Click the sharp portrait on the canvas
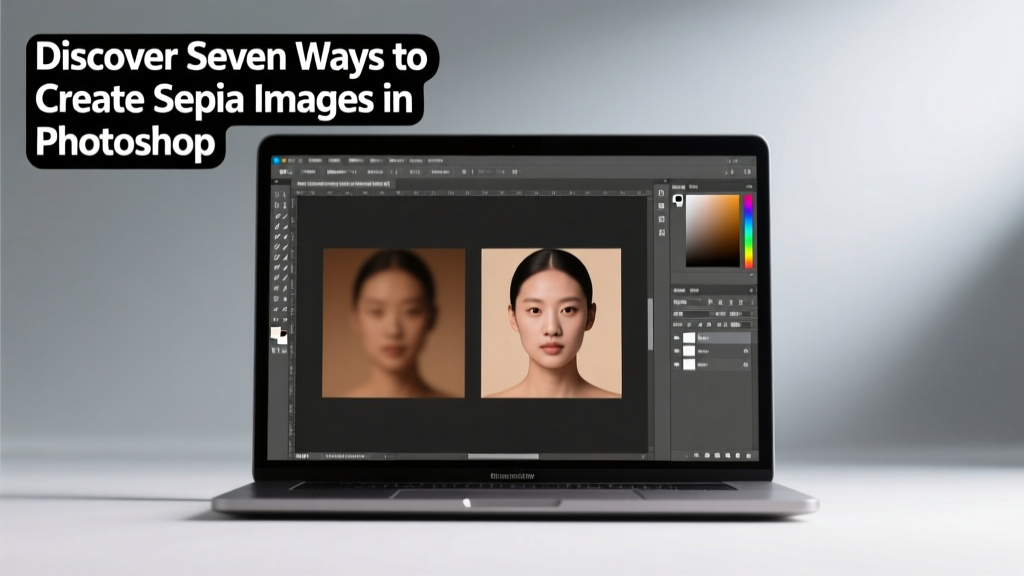This screenshot has height=576, width=1024. [x=551, y=323]
